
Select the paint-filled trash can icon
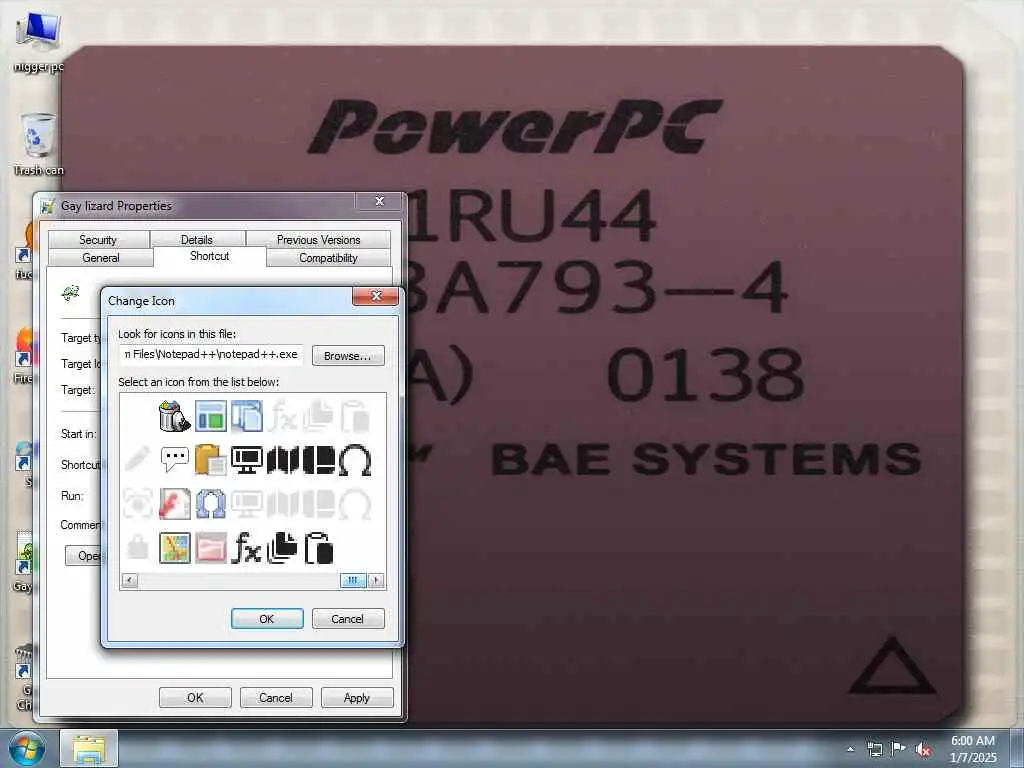click(174, 416)
